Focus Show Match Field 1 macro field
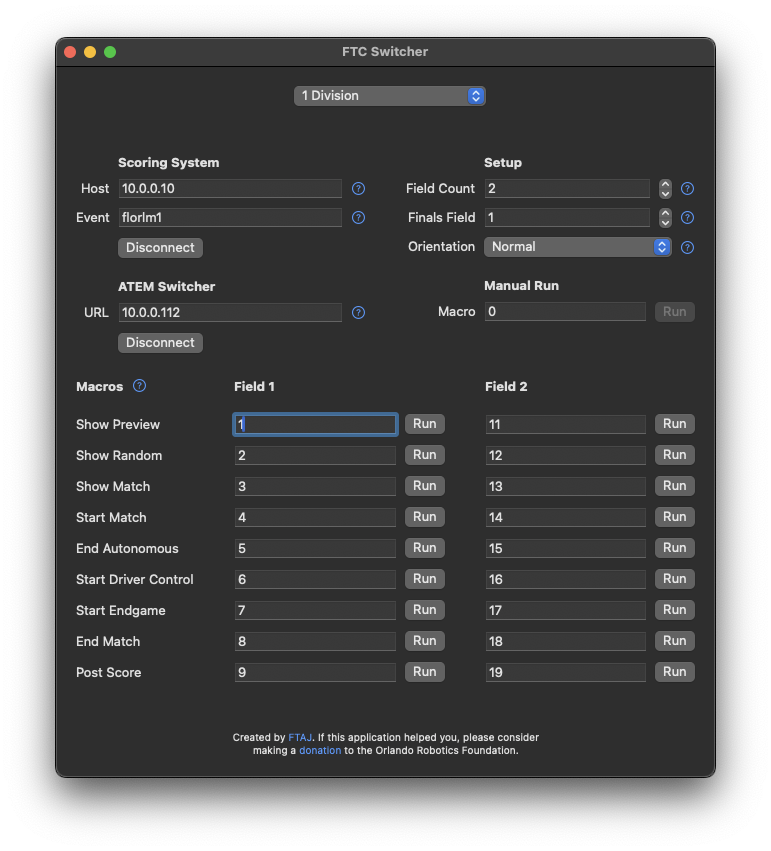771x851 pixels. click(x=315, y=486)
